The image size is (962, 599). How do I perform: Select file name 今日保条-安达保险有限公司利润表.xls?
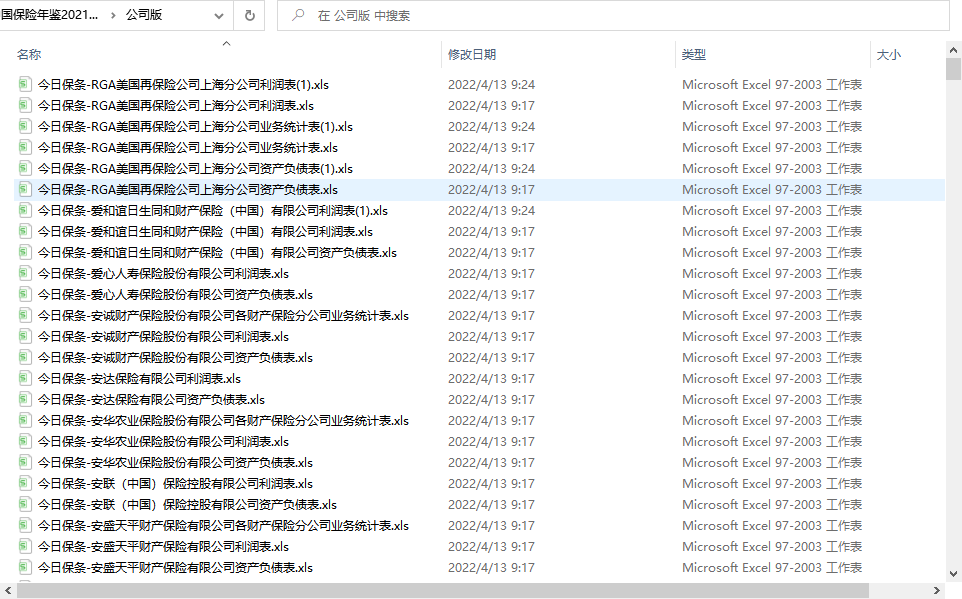(x=139, y=378)
